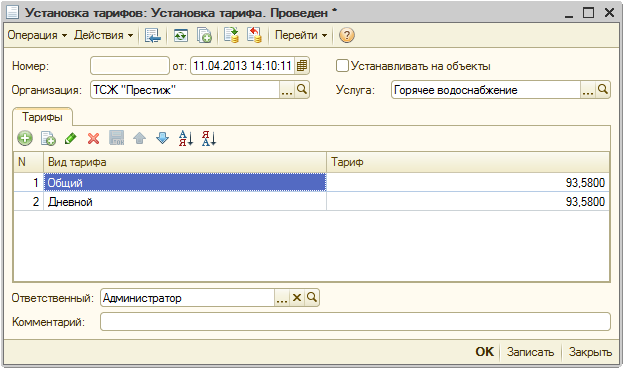This screenshot has width=623, height=368.
Task: Click the N column header
Action: coord(29,162)
